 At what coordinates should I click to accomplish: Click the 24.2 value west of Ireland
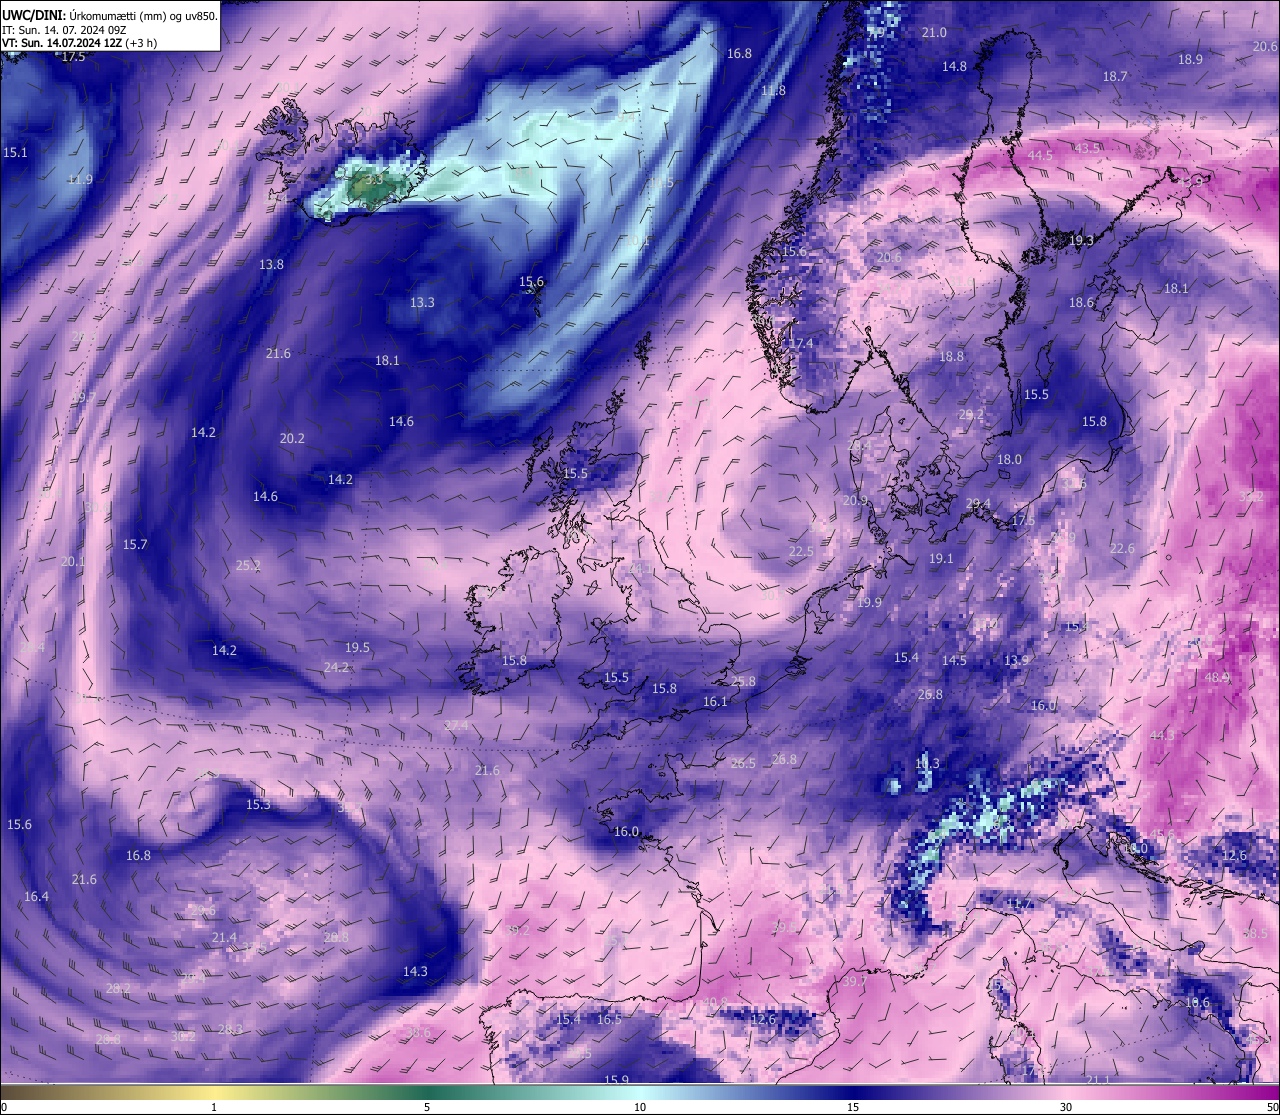tap(336, 668)
